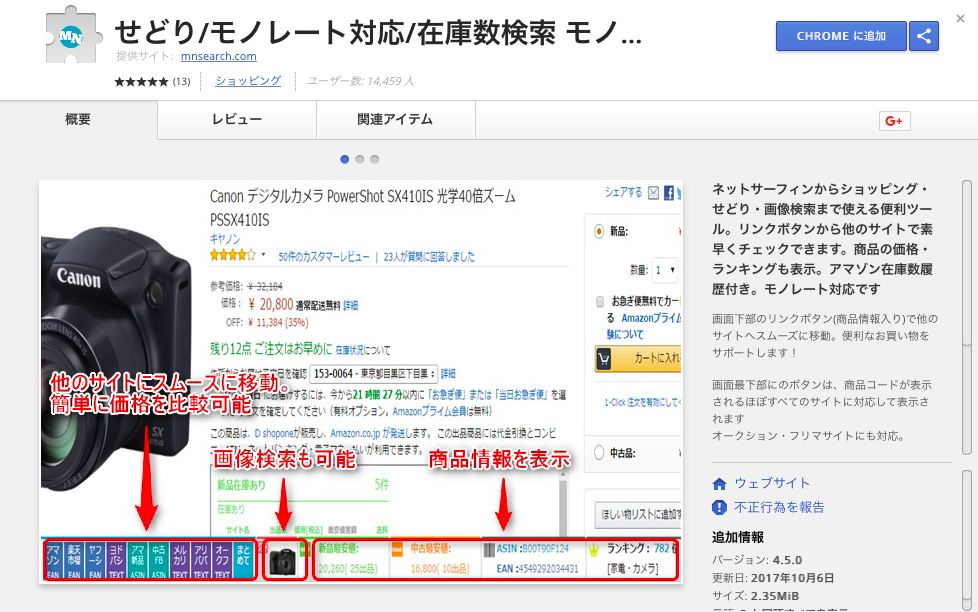
Task: Click the description text scrollbar
Action: click(966, 318)
